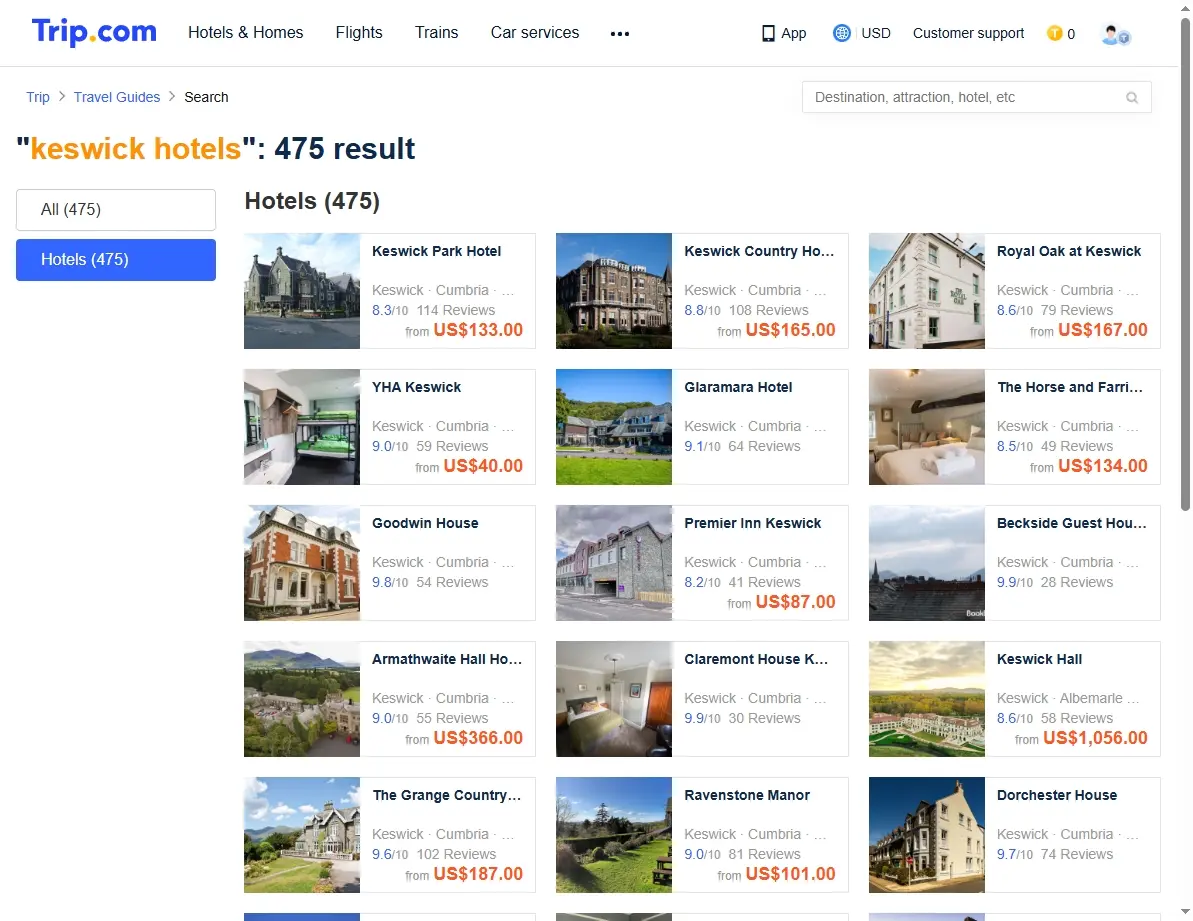The height and width of the screenshot is (921, 1193).
Task: Click the Trip Coins icon
Action: pos(1055,33)
